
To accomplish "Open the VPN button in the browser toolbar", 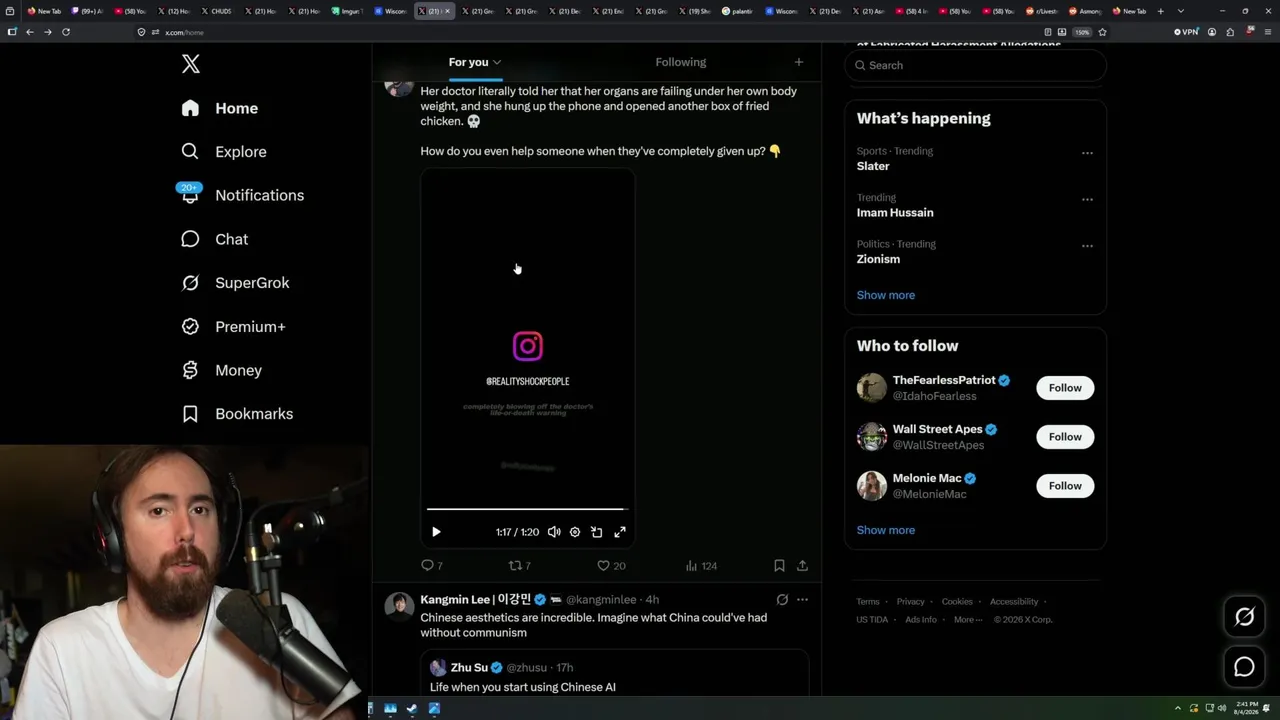I will (1186, 32).
